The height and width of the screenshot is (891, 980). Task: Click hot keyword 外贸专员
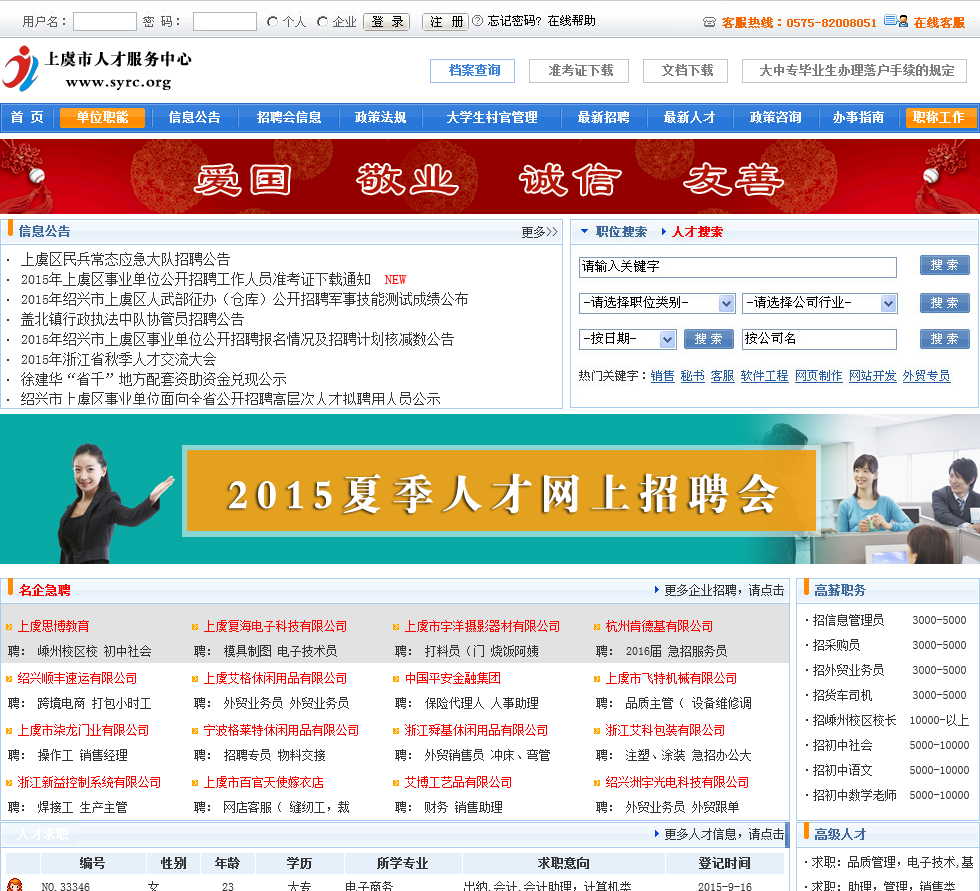(x=926, y=376)
